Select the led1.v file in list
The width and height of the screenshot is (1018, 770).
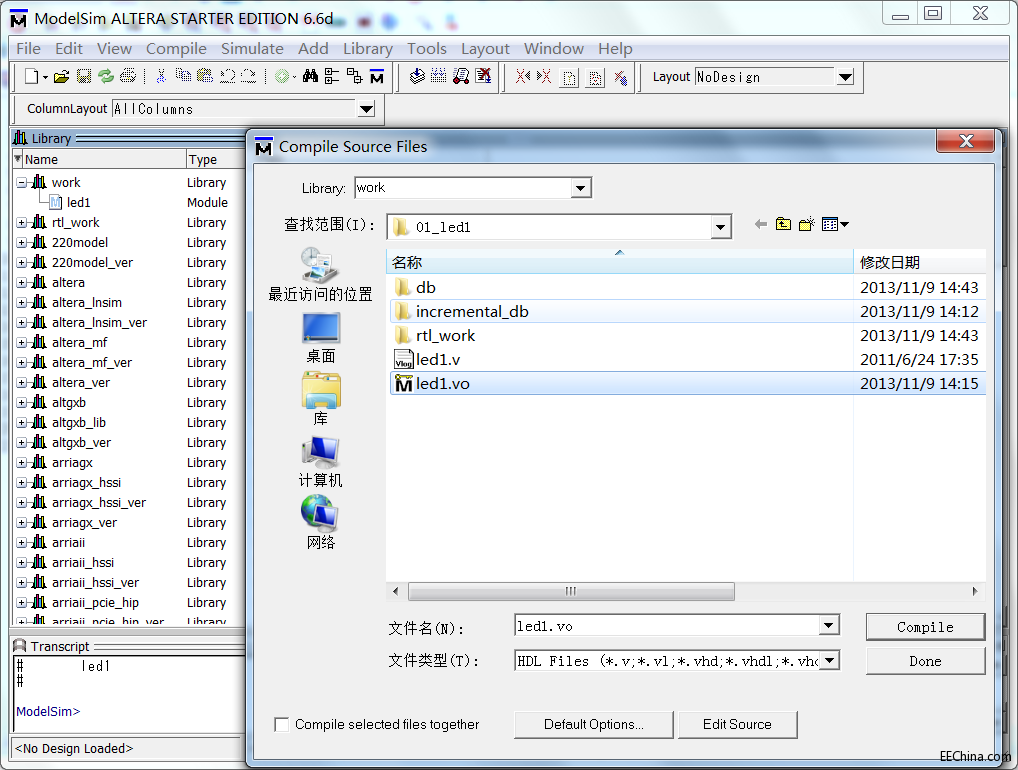click(x=438, y=360)
